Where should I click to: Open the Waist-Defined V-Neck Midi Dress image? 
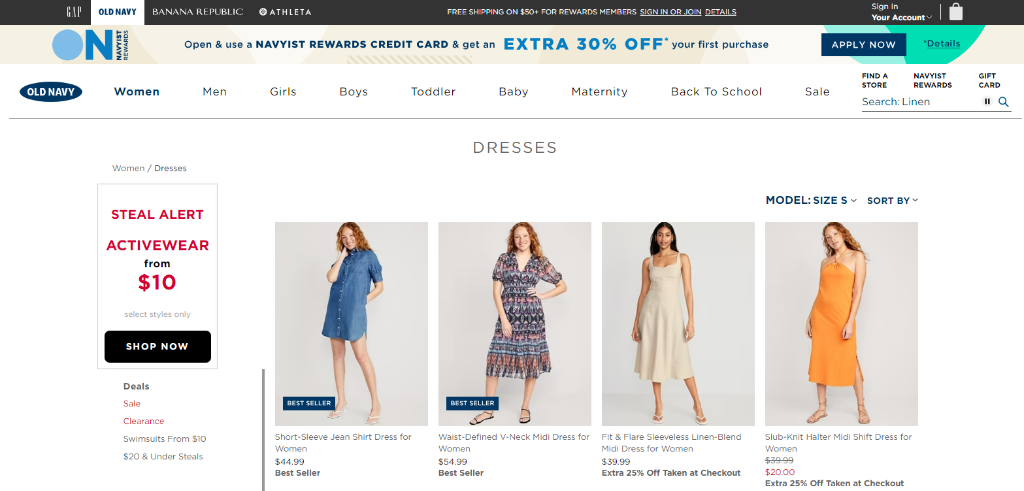click(x=515, y=324)
